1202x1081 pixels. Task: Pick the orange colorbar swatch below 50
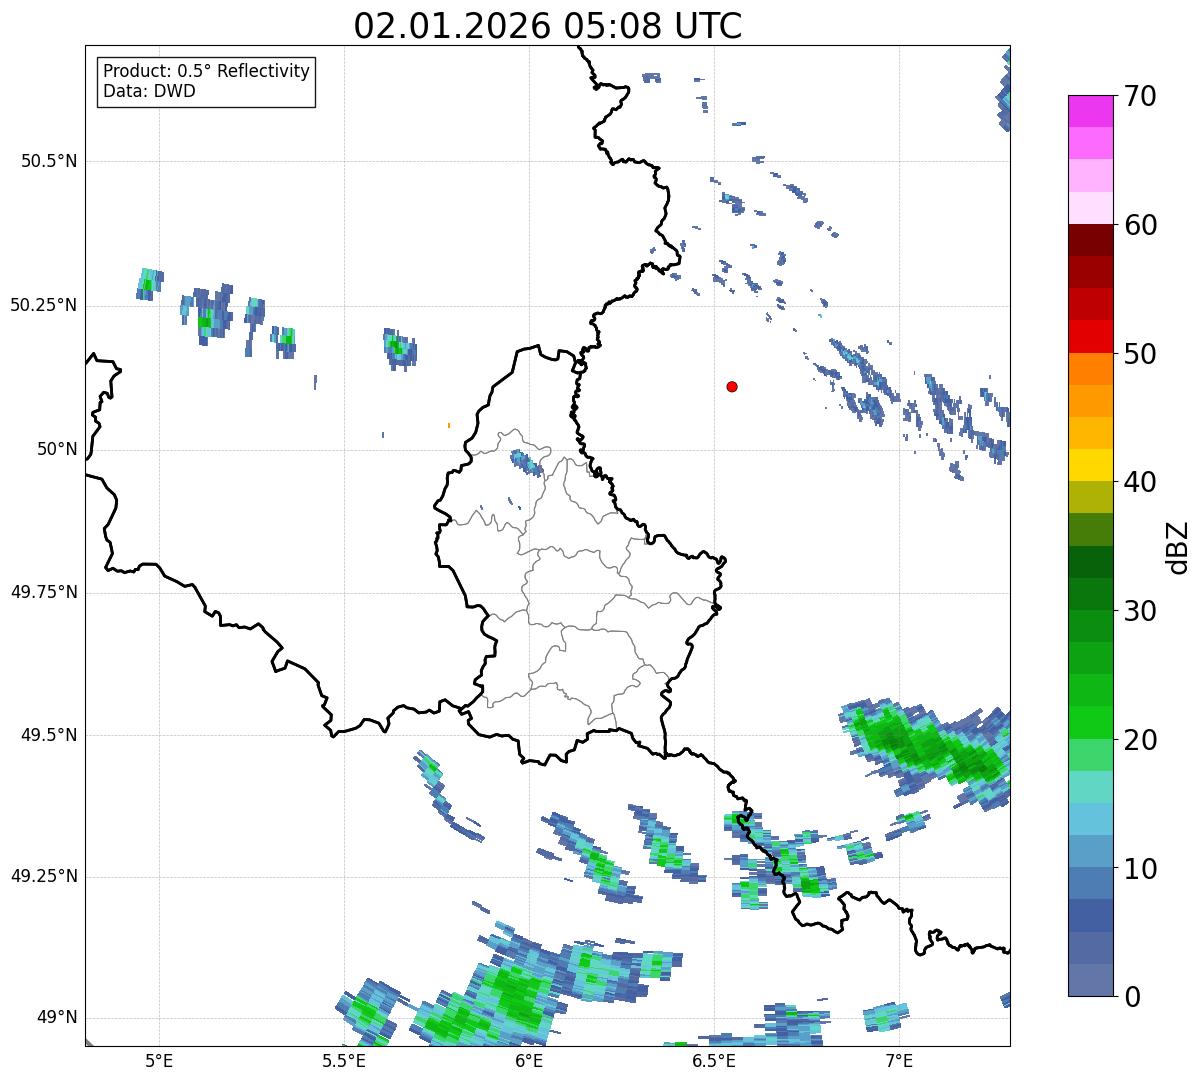(x=1090, y=368)
